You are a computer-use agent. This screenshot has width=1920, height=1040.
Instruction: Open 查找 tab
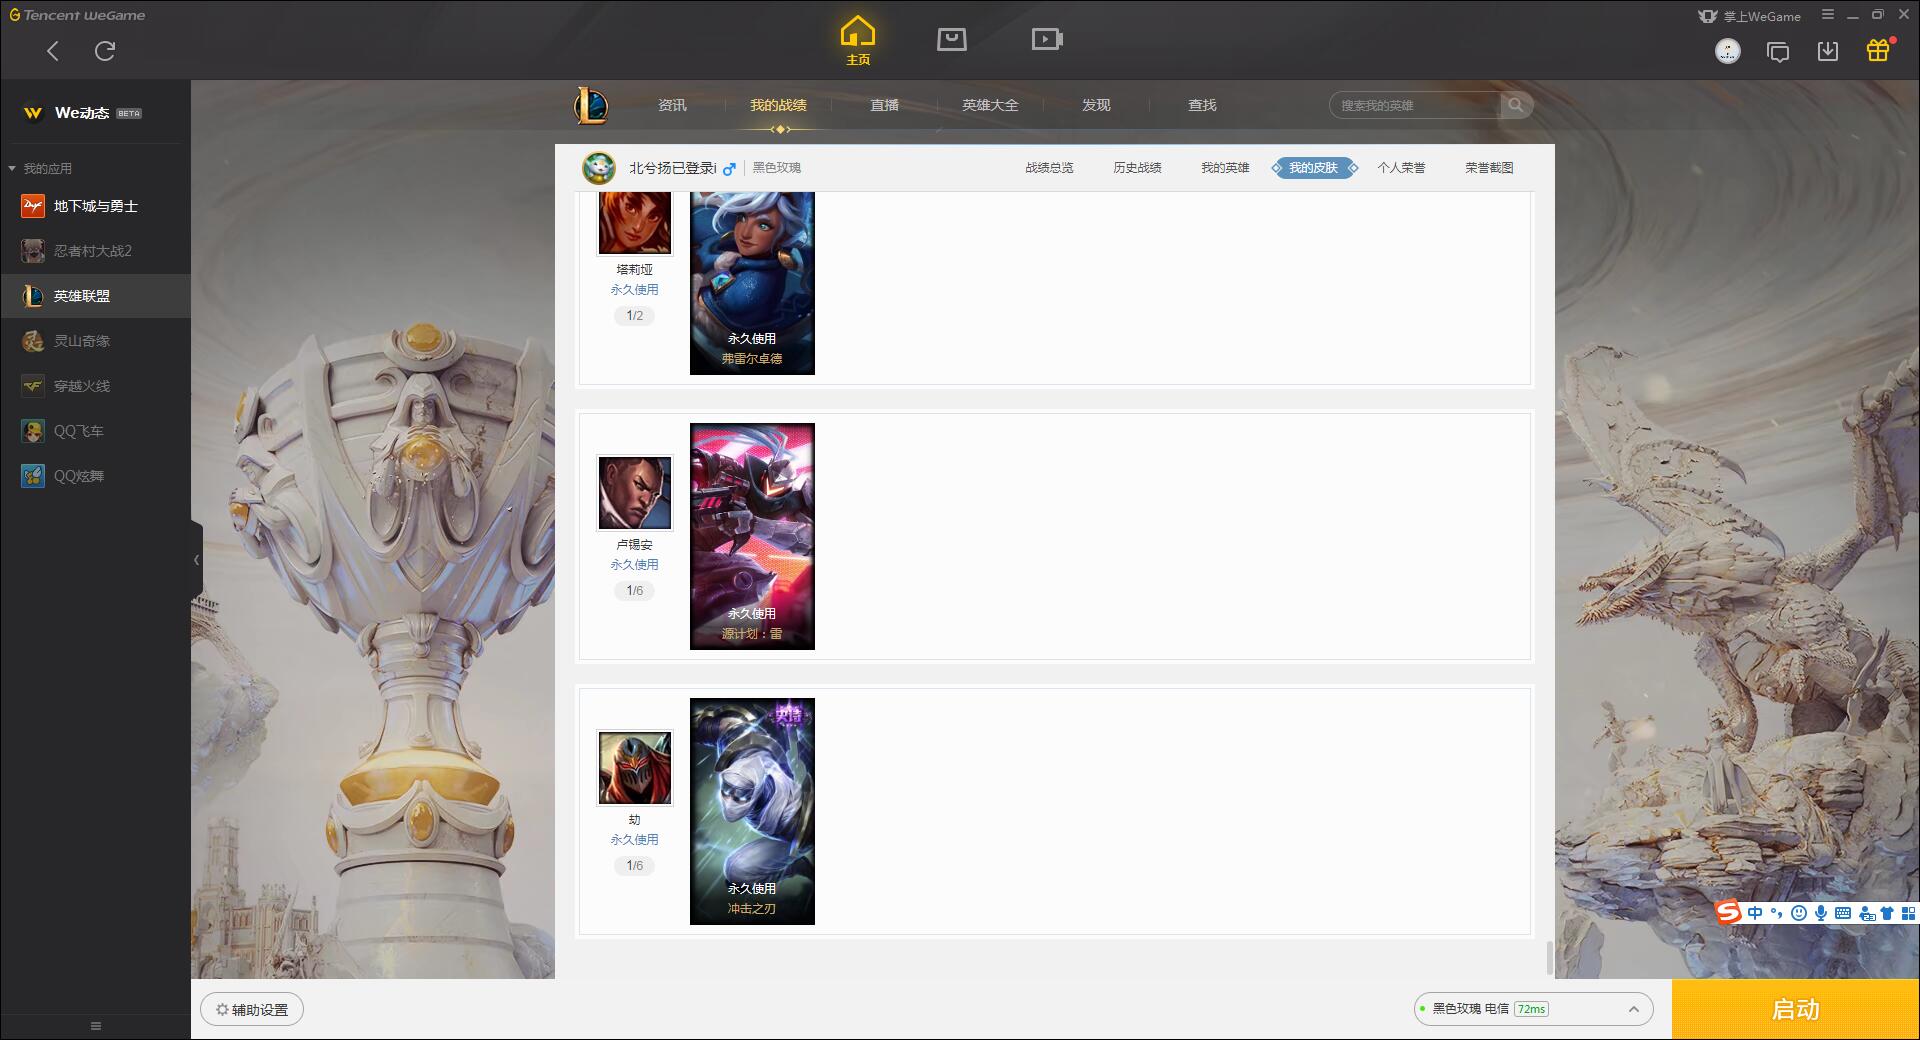click(x=1202, y=105)
